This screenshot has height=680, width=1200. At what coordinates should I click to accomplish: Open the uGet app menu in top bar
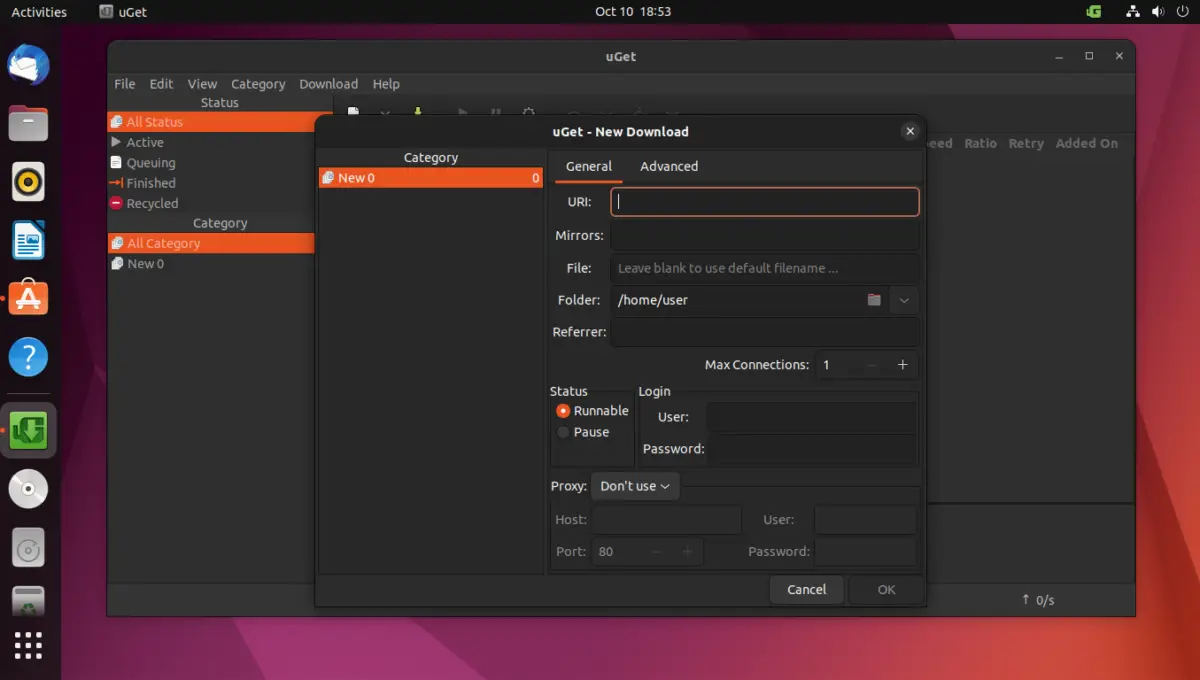123,12
